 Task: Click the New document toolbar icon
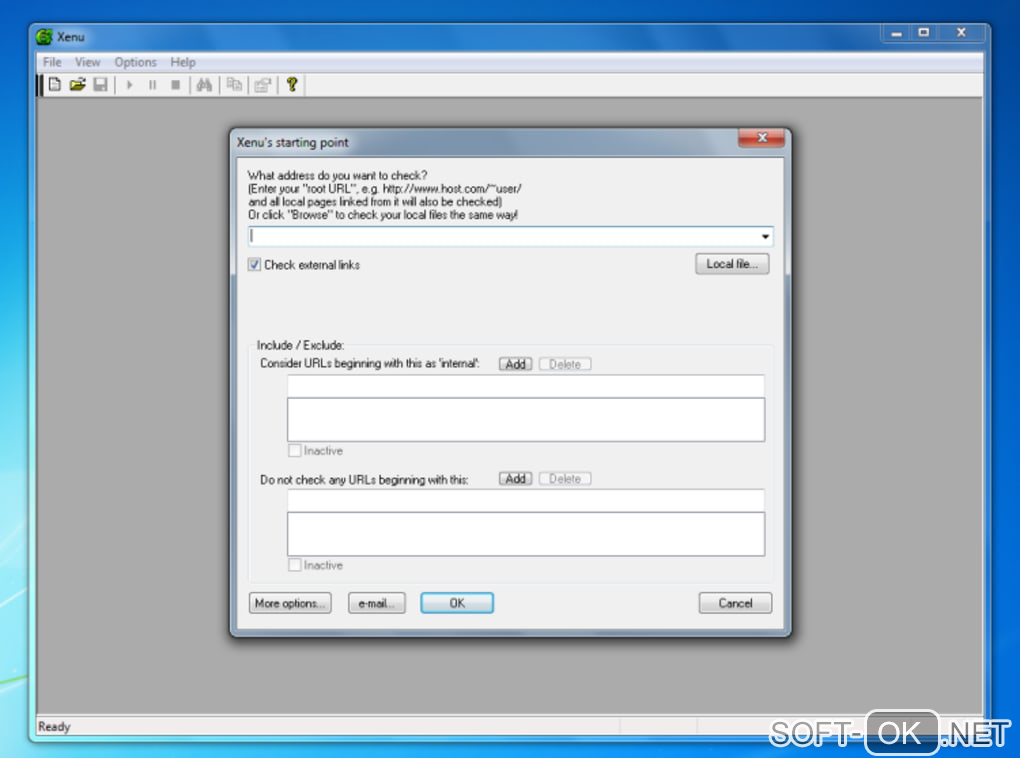pos(55,85)
